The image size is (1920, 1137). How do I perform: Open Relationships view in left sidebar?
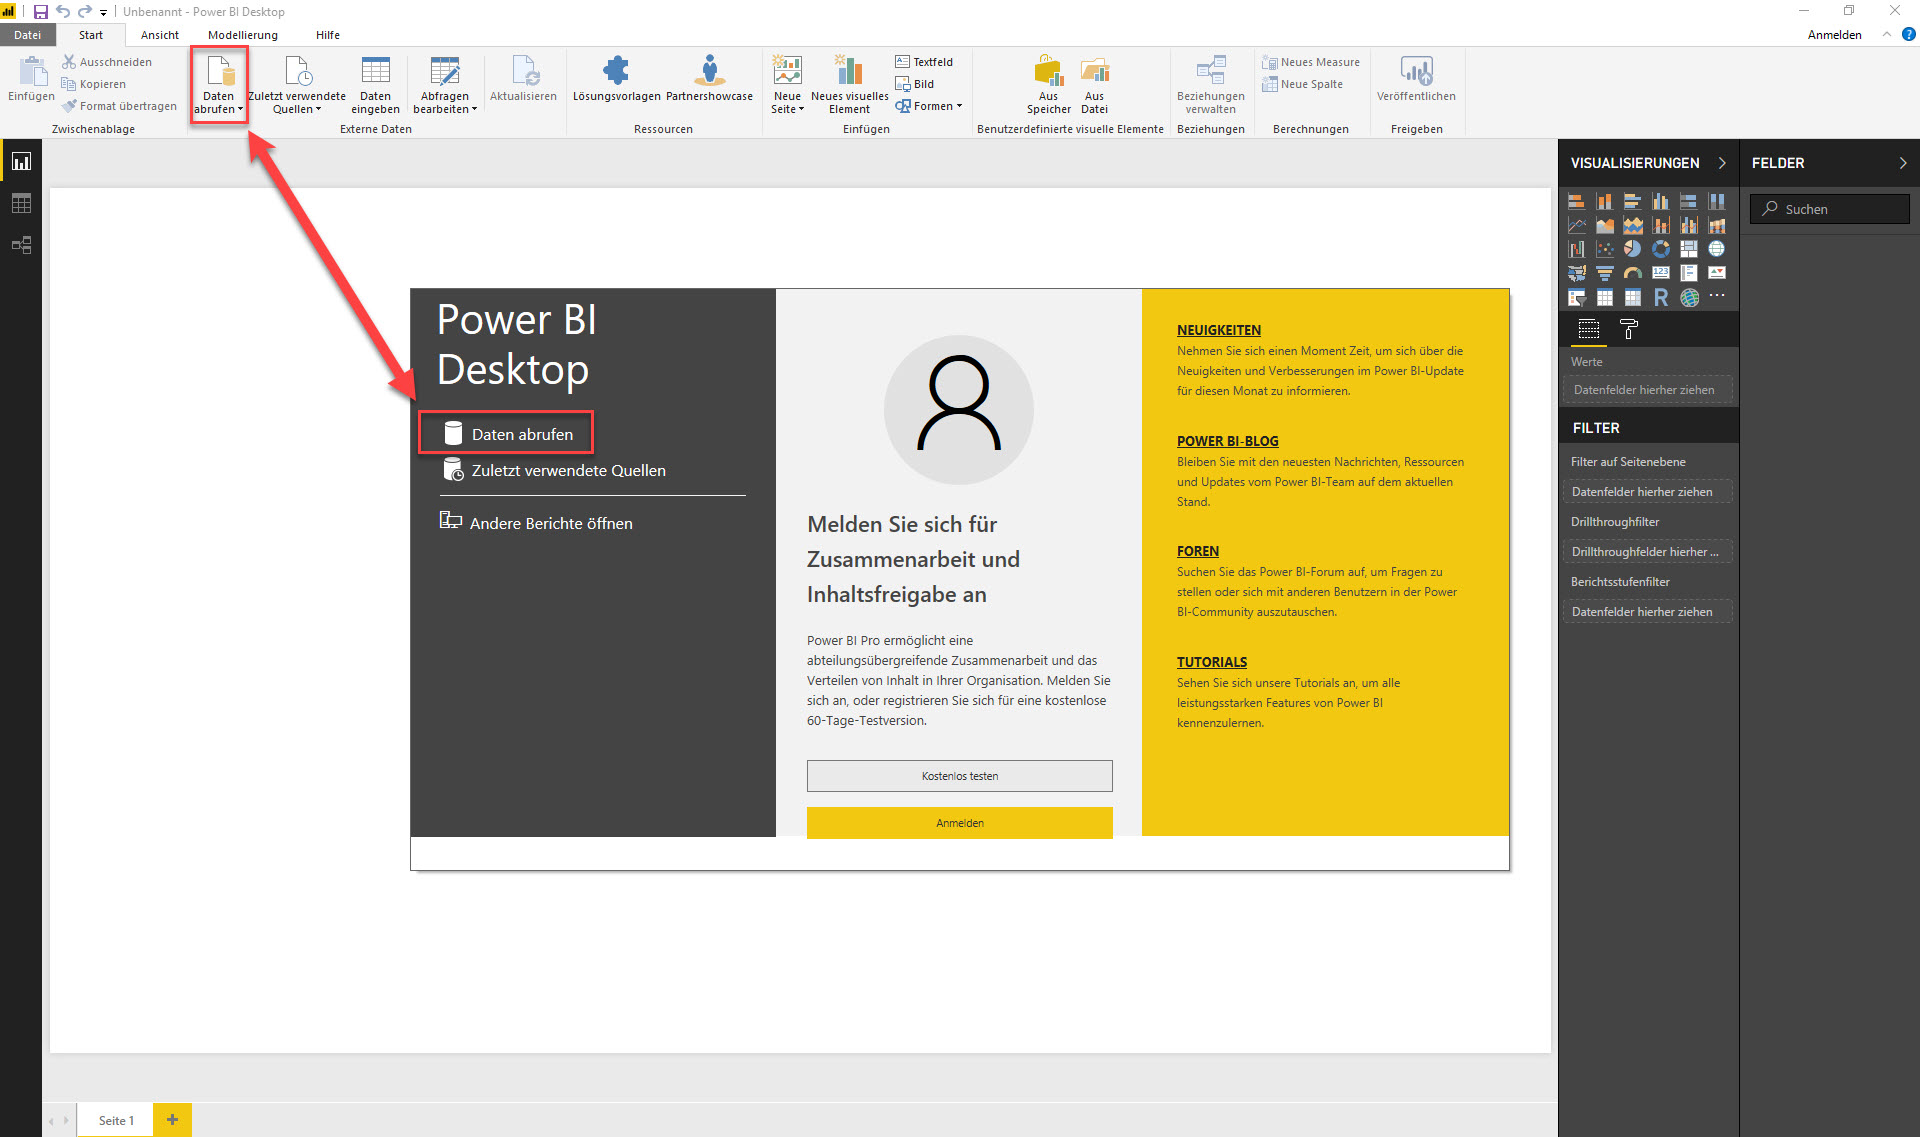(21, 245)
